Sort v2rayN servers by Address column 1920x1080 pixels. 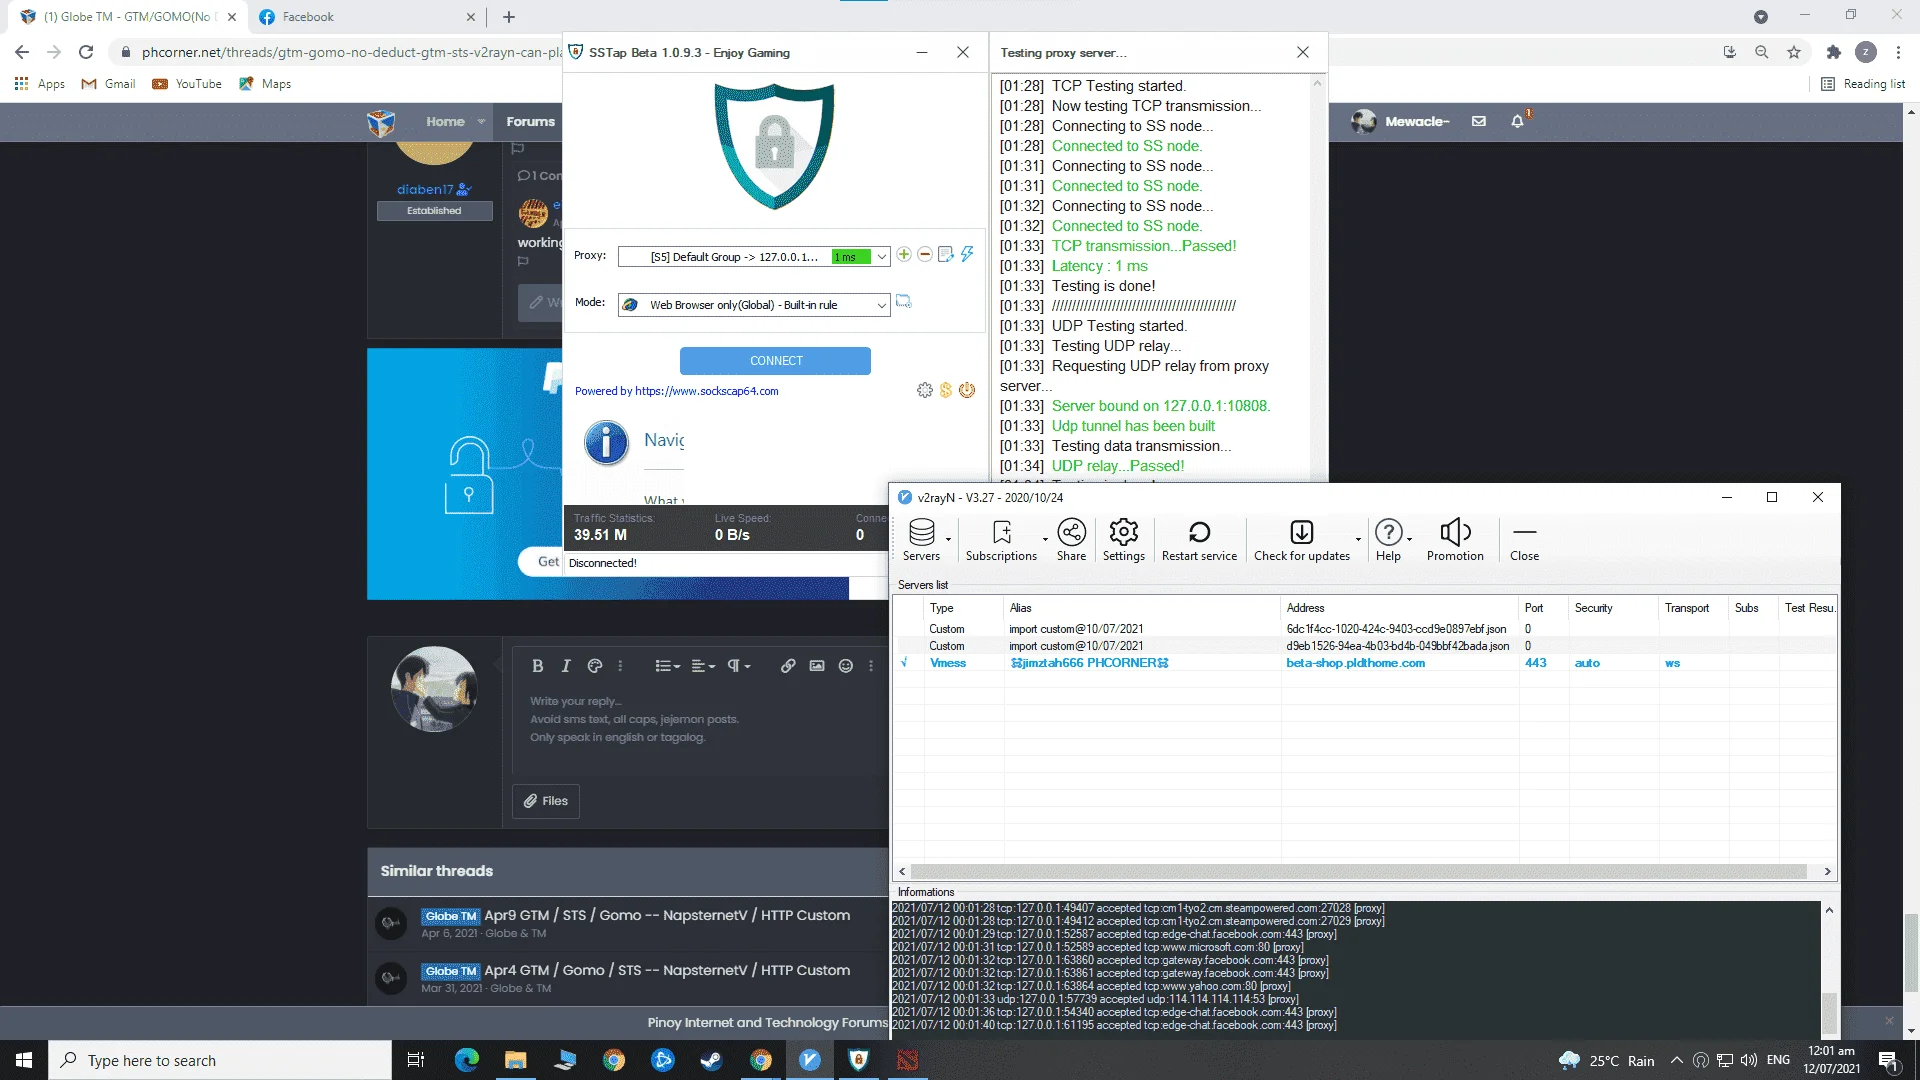[x=1399, y=608]
